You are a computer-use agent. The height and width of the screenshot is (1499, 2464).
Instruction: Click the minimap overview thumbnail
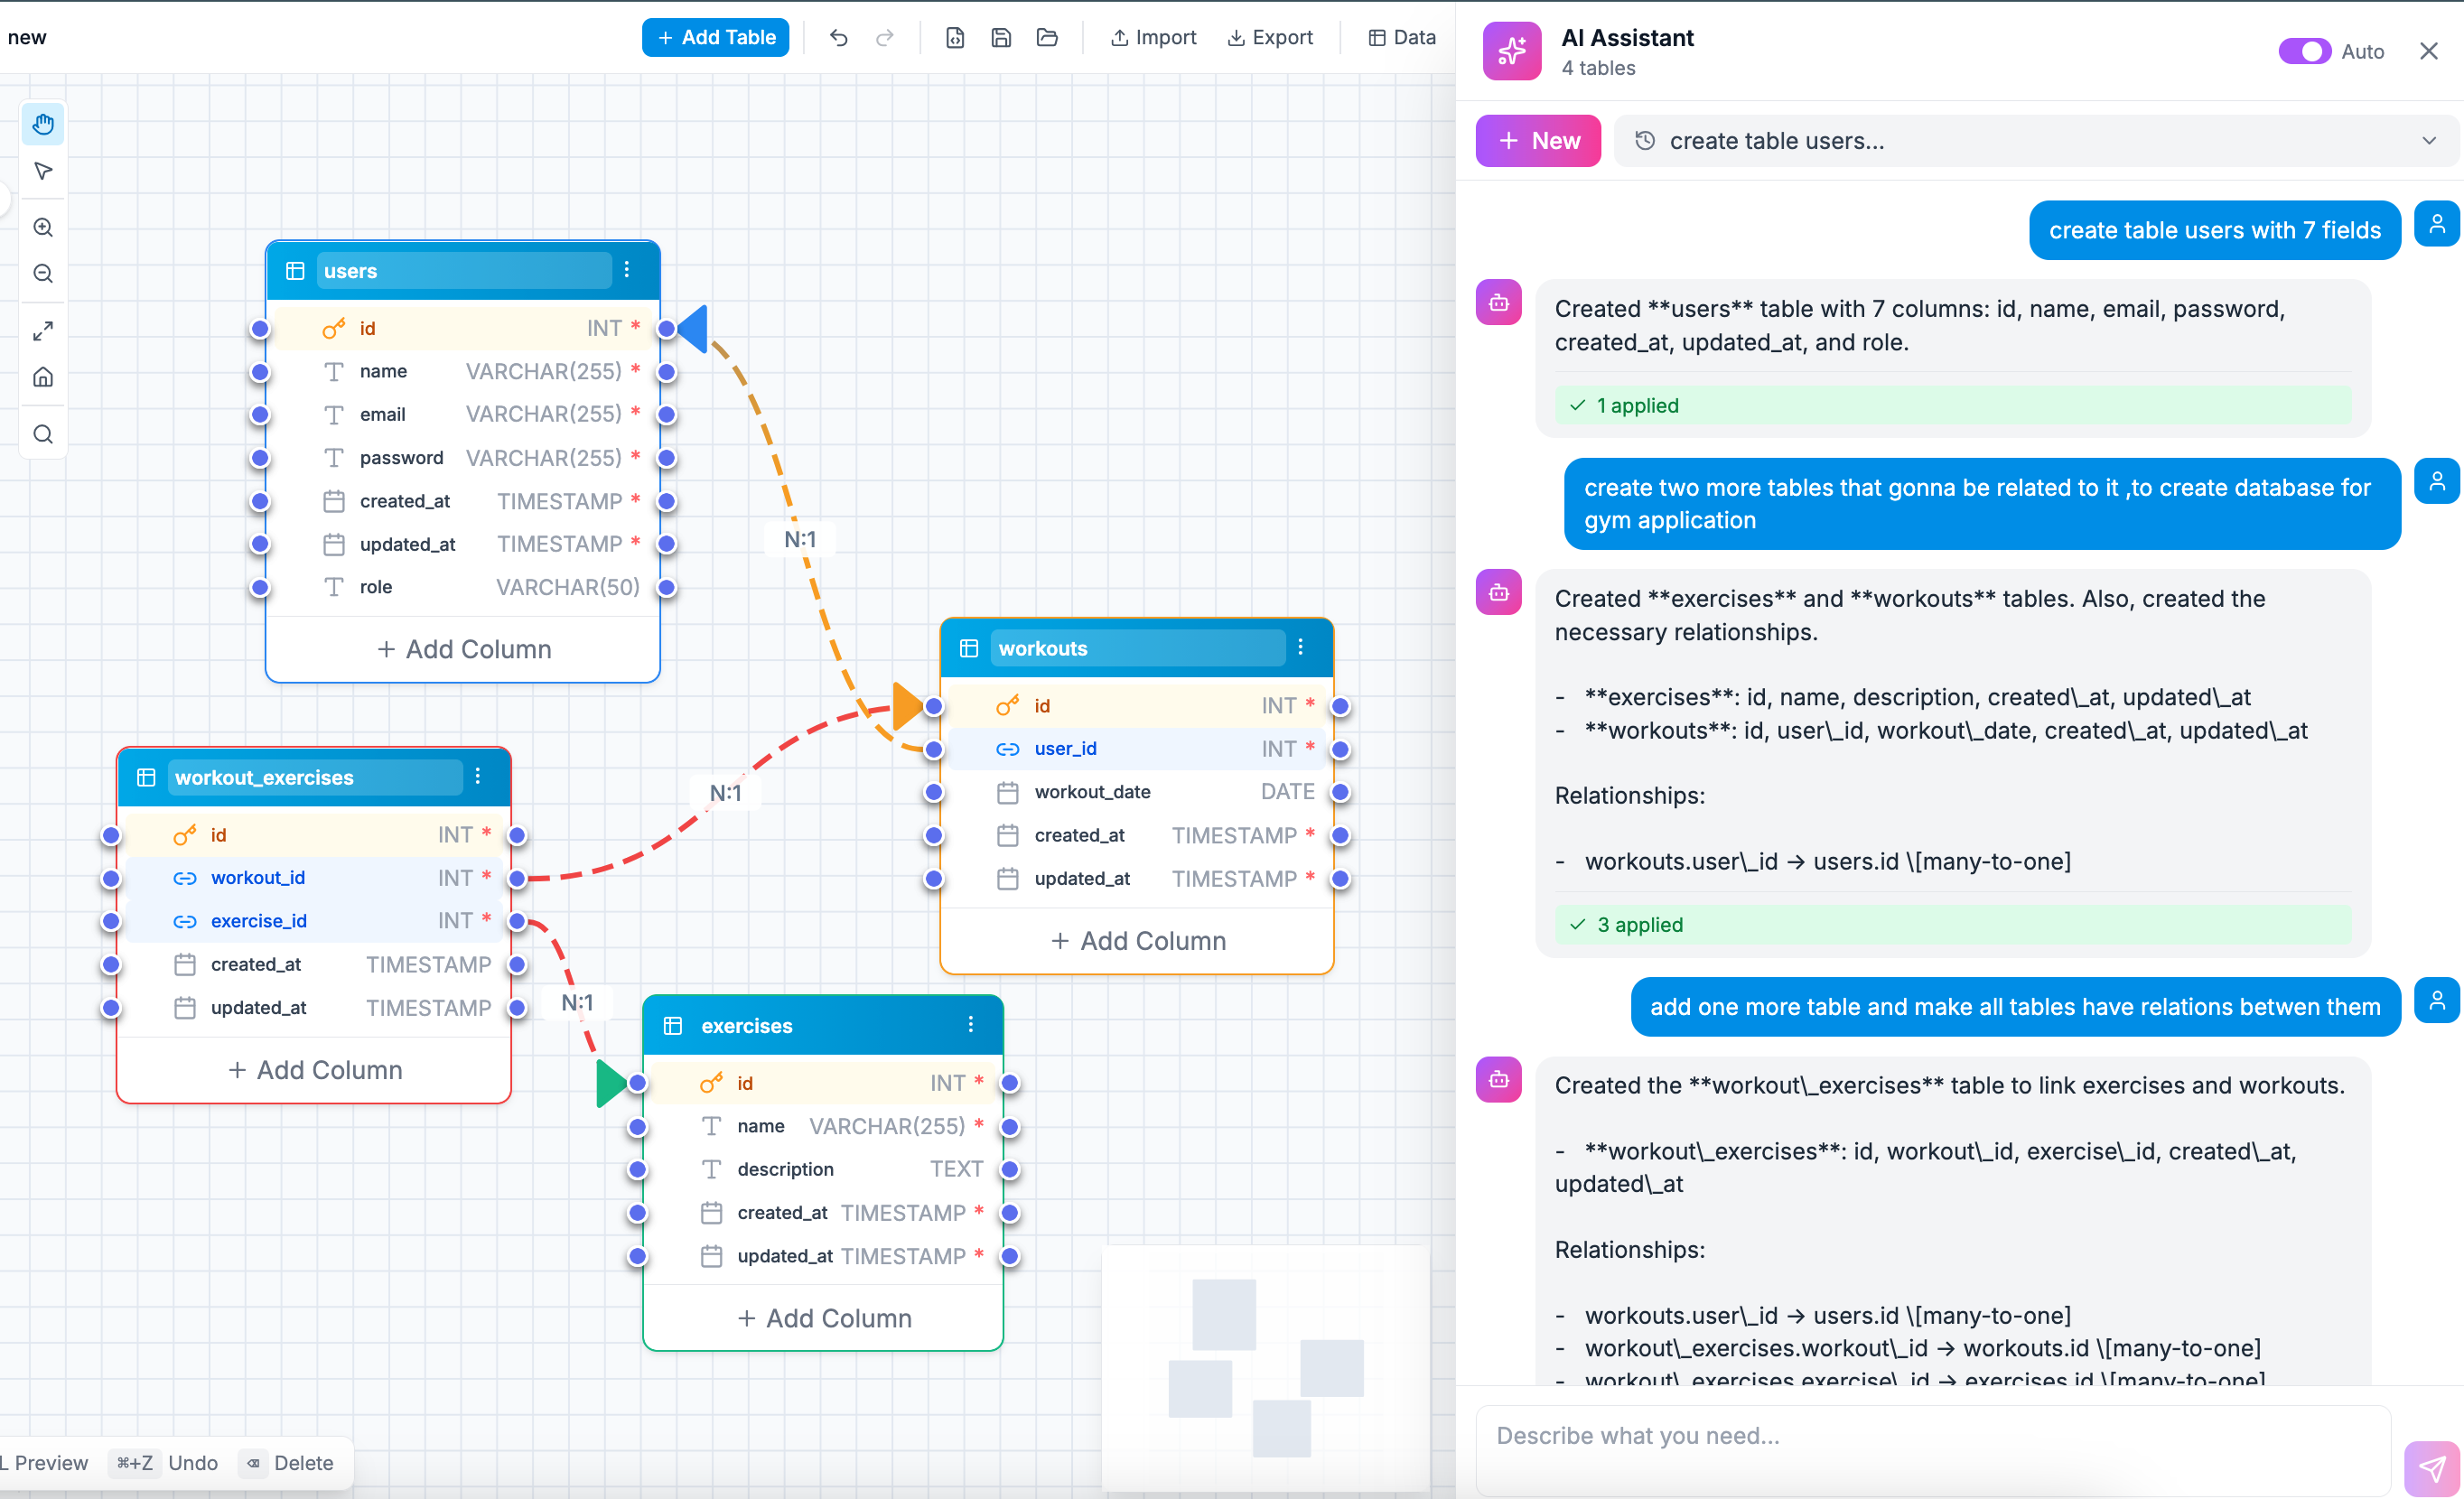pos(1265,1367)
